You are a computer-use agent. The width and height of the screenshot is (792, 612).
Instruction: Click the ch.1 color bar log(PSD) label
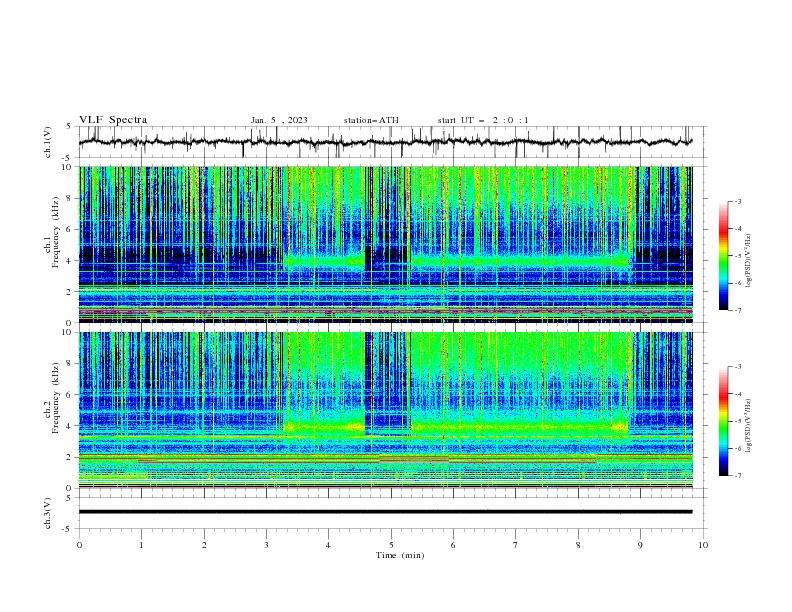(749, 261)
